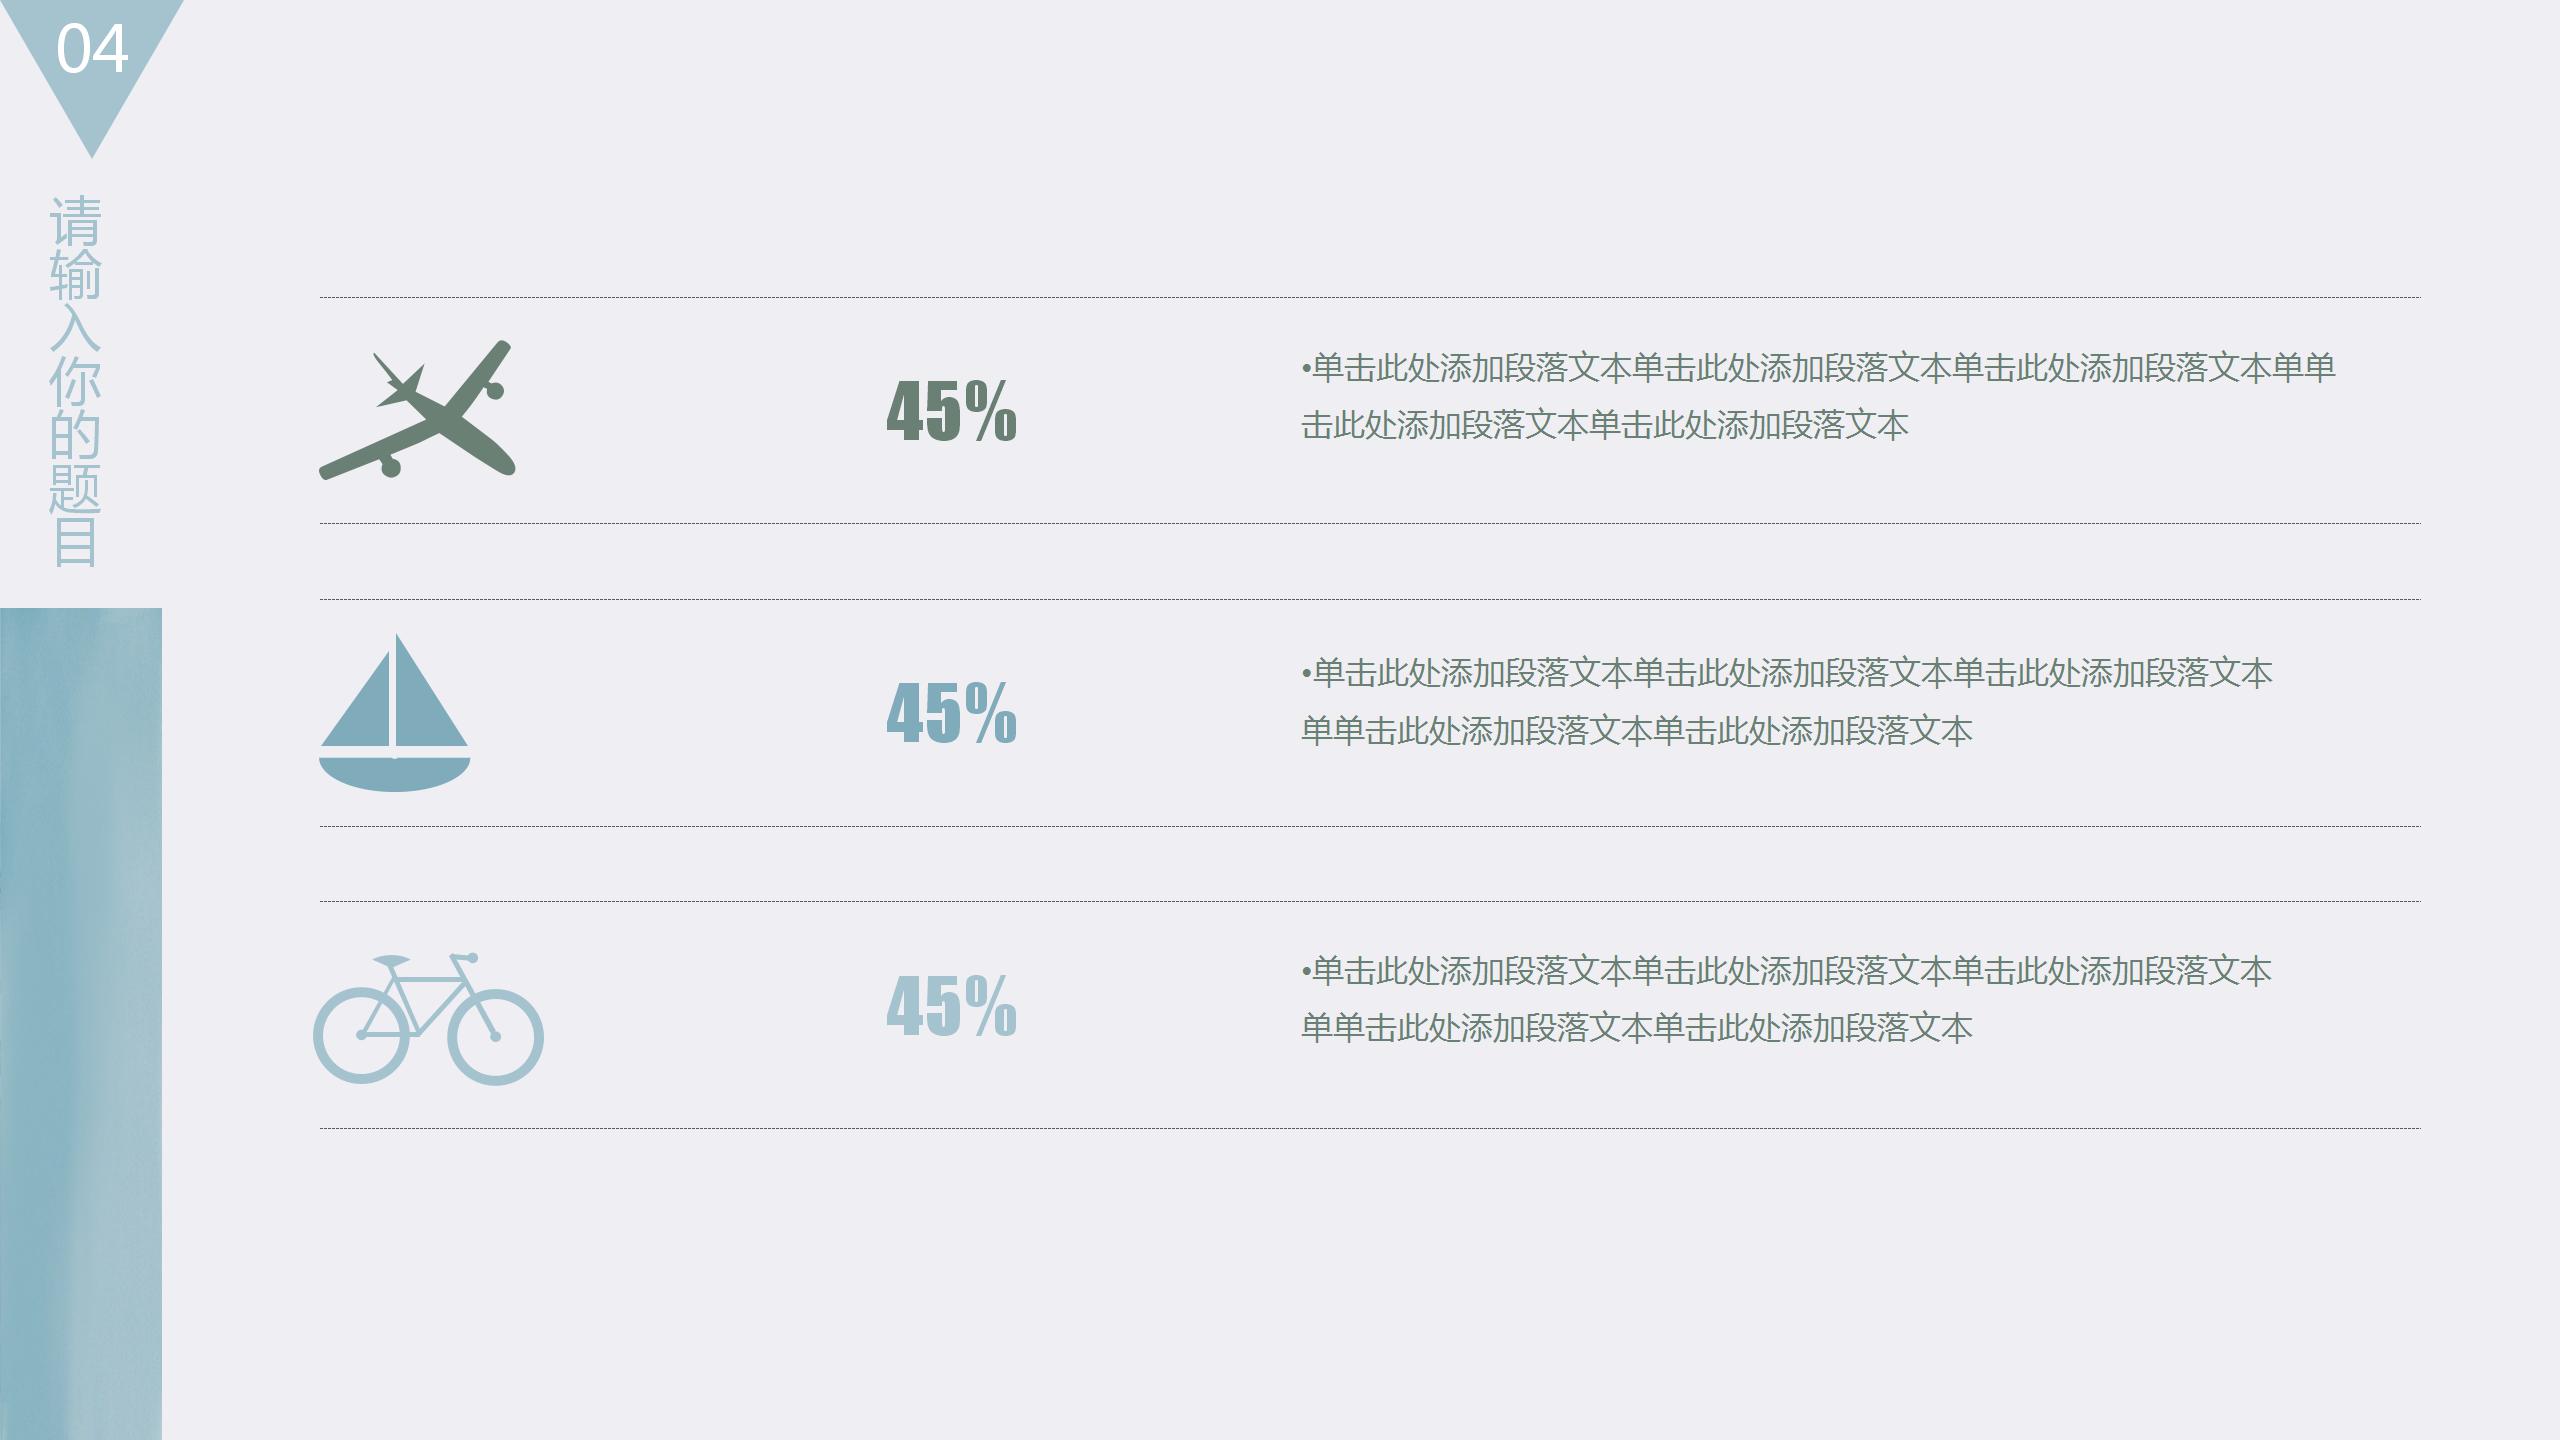
Task: Click the blue watercolor sidebar block
Action: 80,1020
